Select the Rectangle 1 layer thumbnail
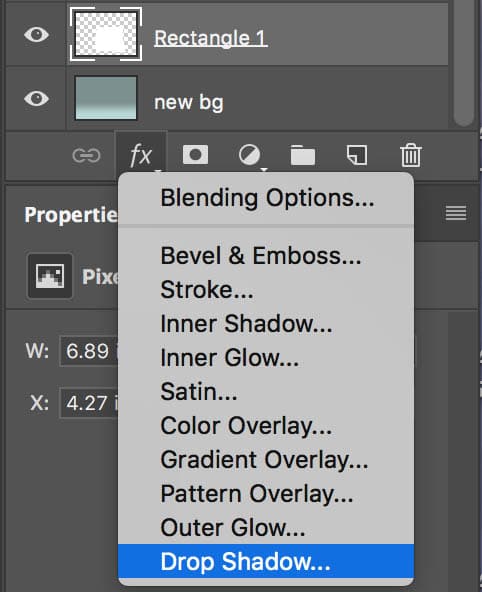 coord(106,34)
